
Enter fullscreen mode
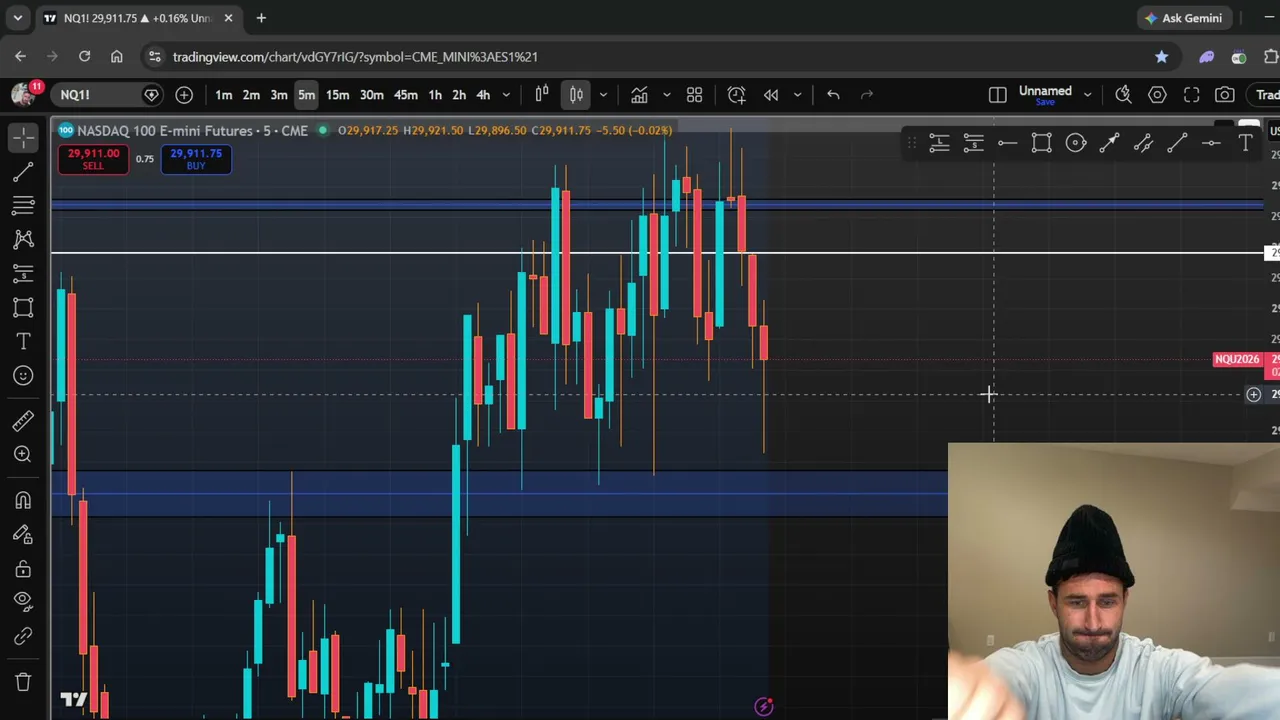1191,95
